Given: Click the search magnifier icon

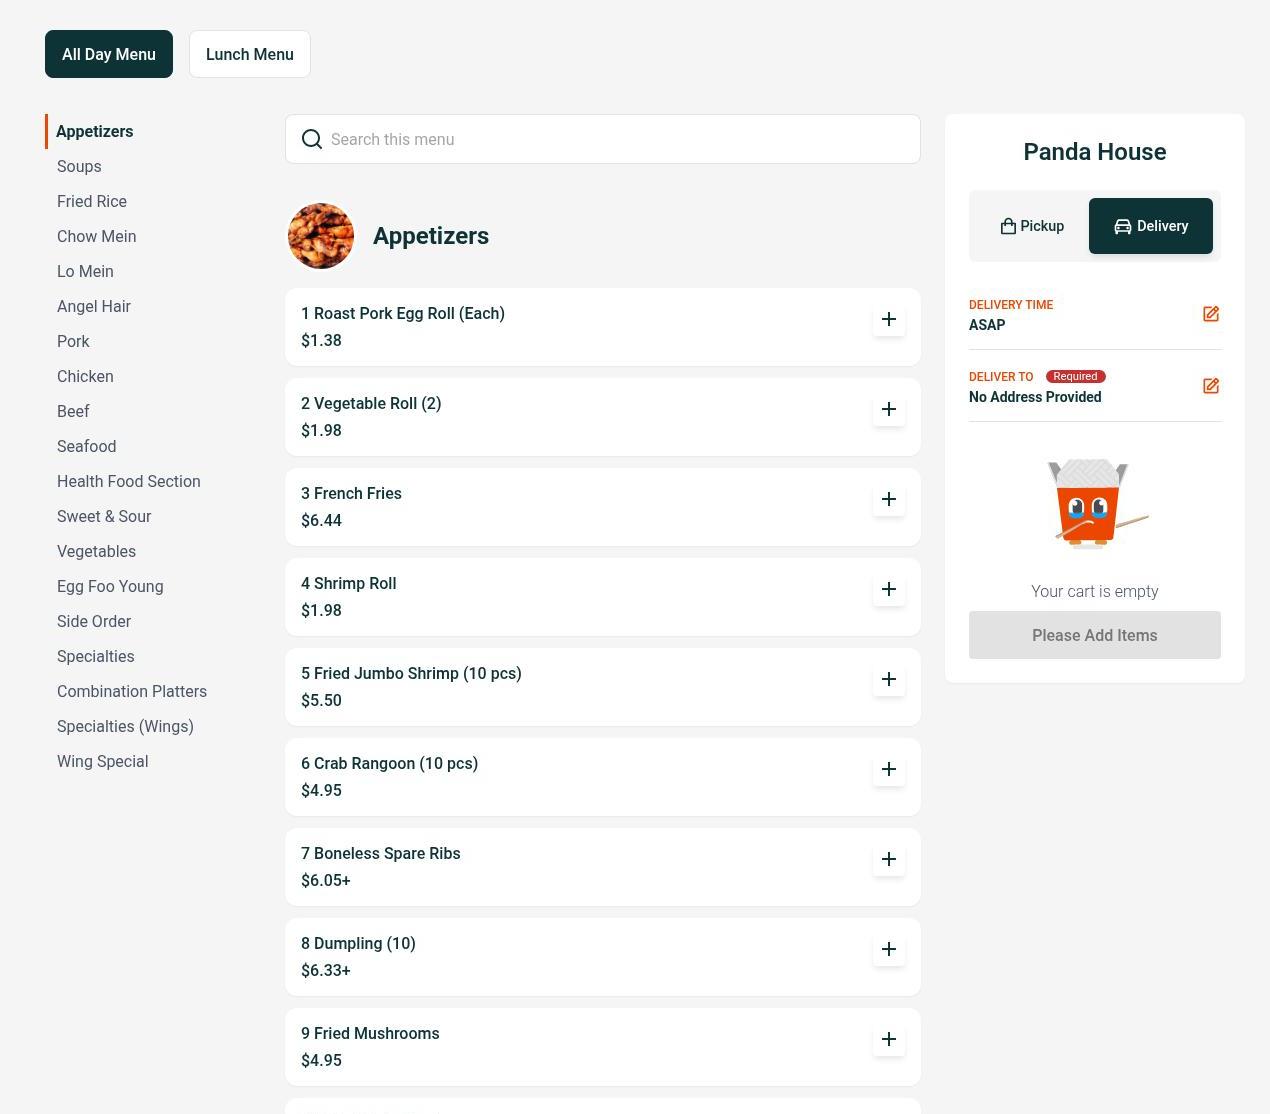Looking at the screenshot, I should point(312,139).
